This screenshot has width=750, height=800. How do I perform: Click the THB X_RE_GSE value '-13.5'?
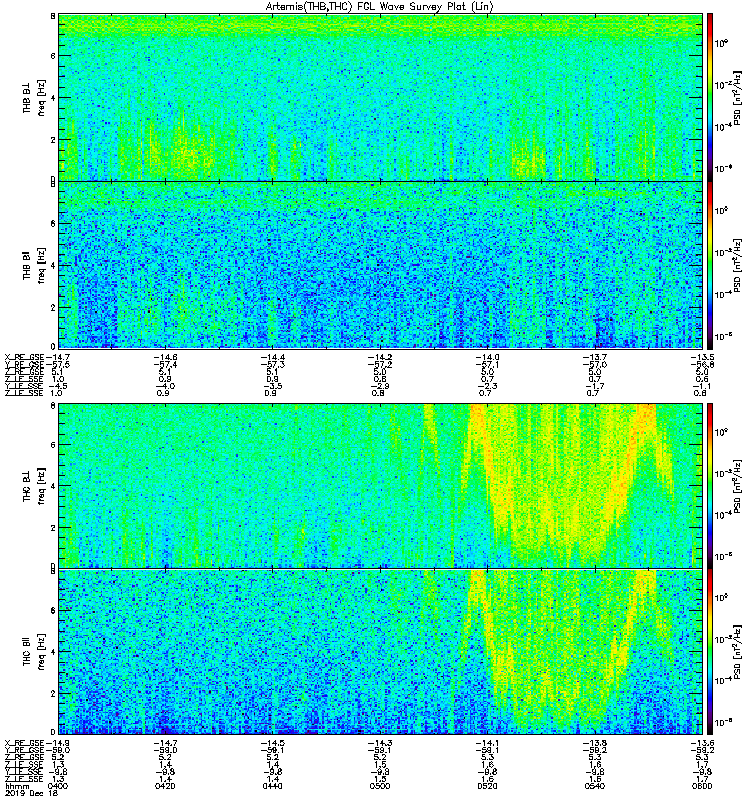702,358
